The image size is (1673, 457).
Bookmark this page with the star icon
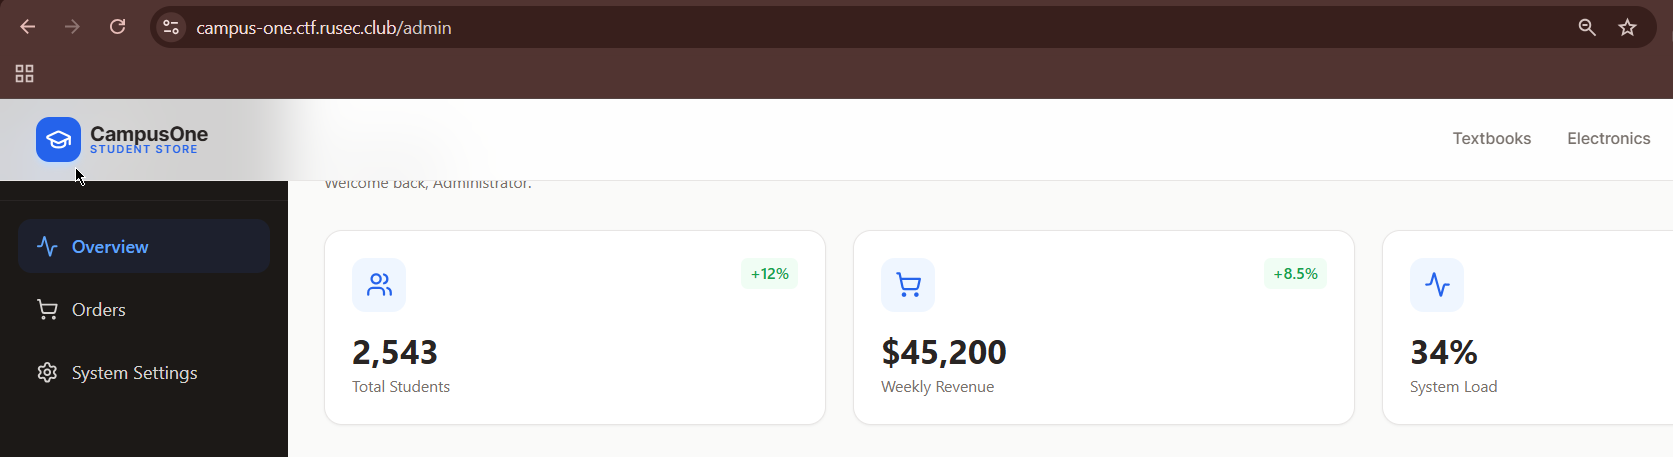(x=1628, y=27)
